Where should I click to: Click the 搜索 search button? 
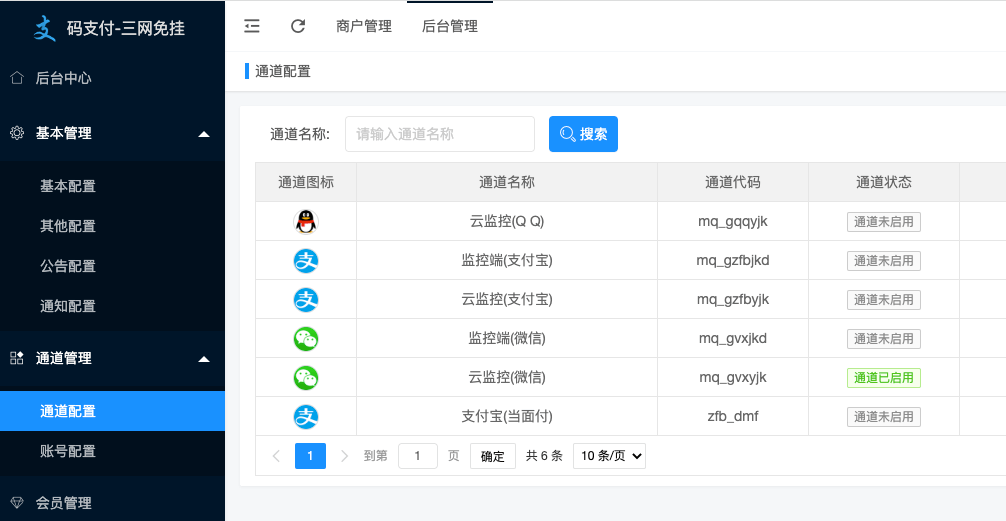point(583,134)
